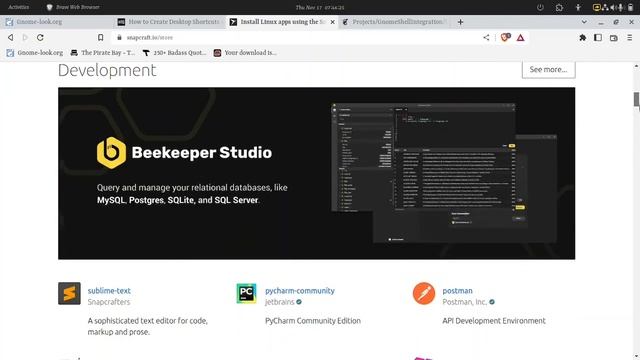Image resolution: width=640 pixels, height=360 pixels.
Task: Click jetbrains verified checkmark badge
Action: pos(299,302)
